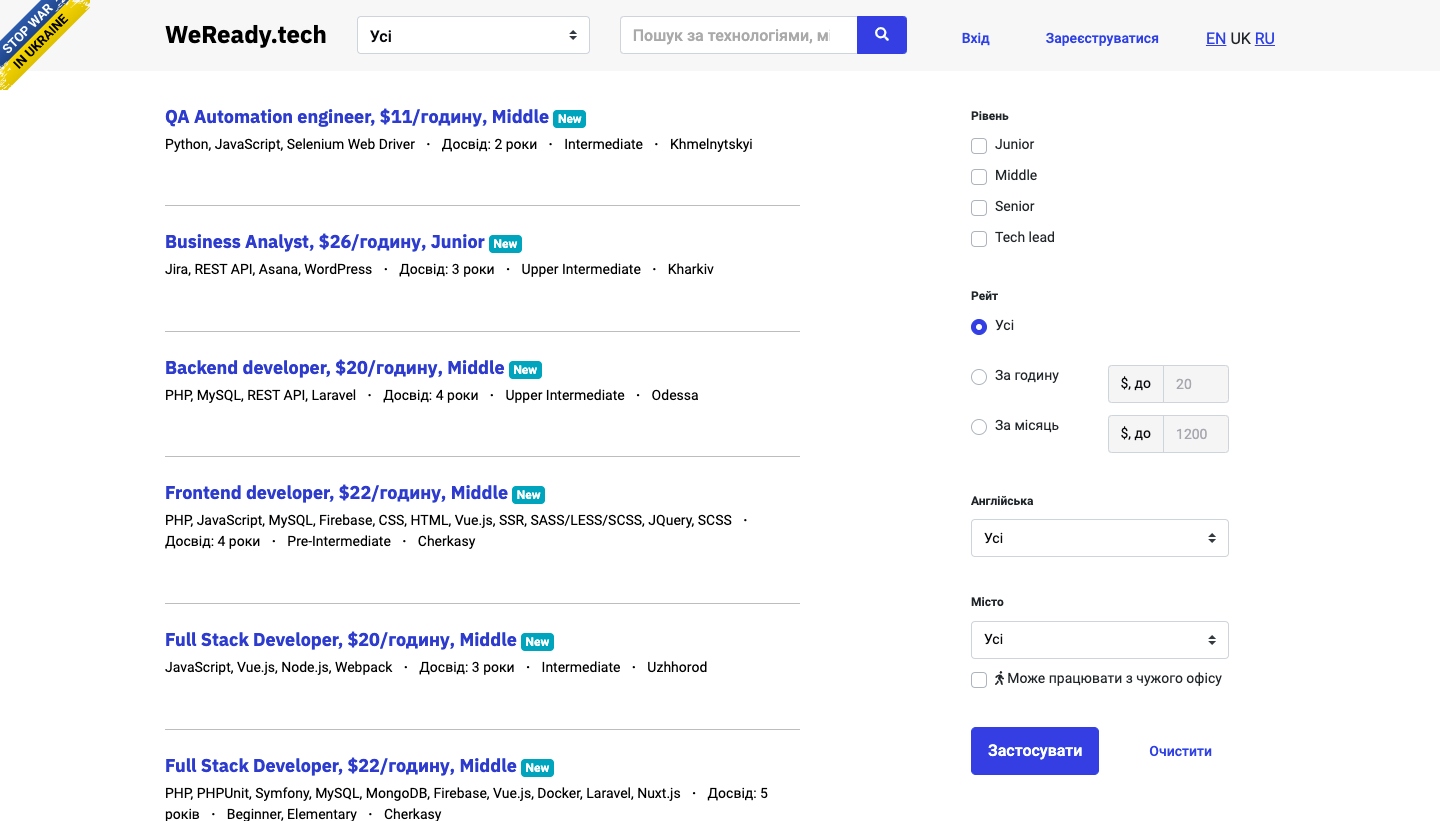
Task: Click the walking person icon near office option
Action: click(x=999, y=678)
